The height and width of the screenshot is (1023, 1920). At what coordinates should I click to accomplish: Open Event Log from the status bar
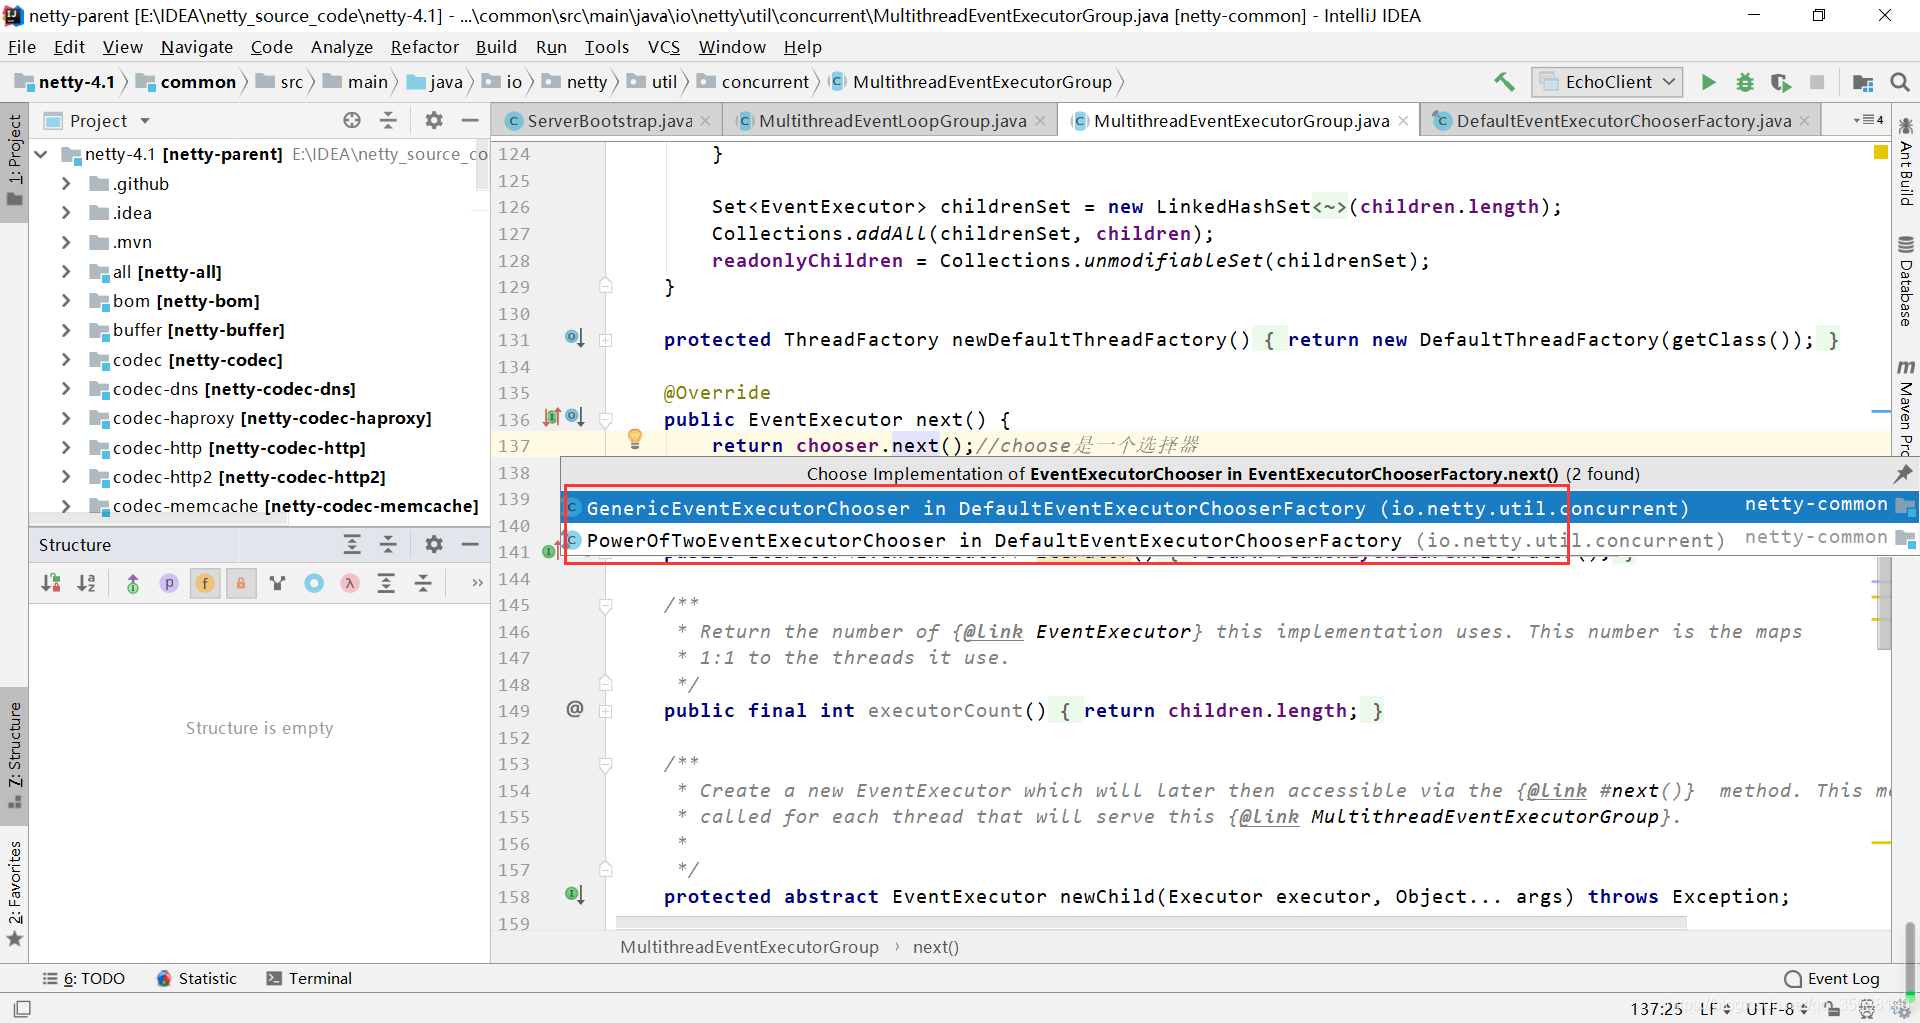(1832, 979)
